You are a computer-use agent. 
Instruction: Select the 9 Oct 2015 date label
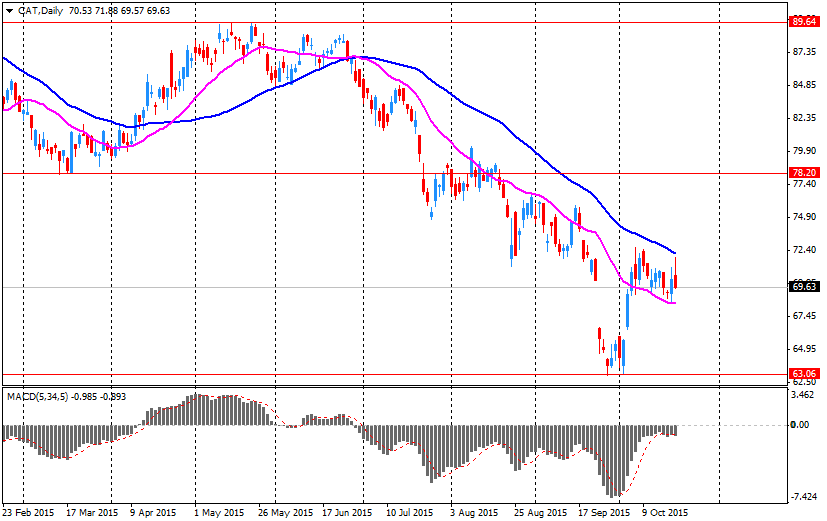coord(665,513)
